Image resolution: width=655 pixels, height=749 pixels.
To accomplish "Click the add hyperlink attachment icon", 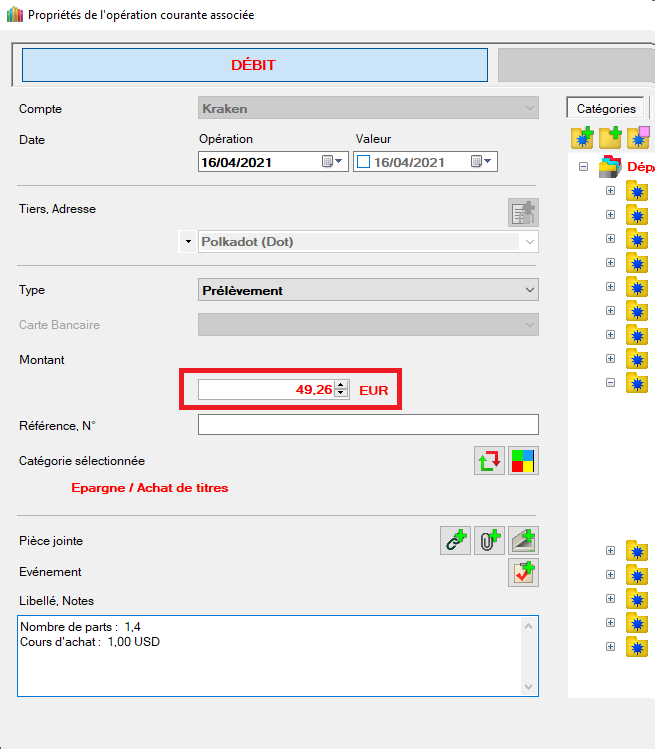I will [x=456, y=541].
